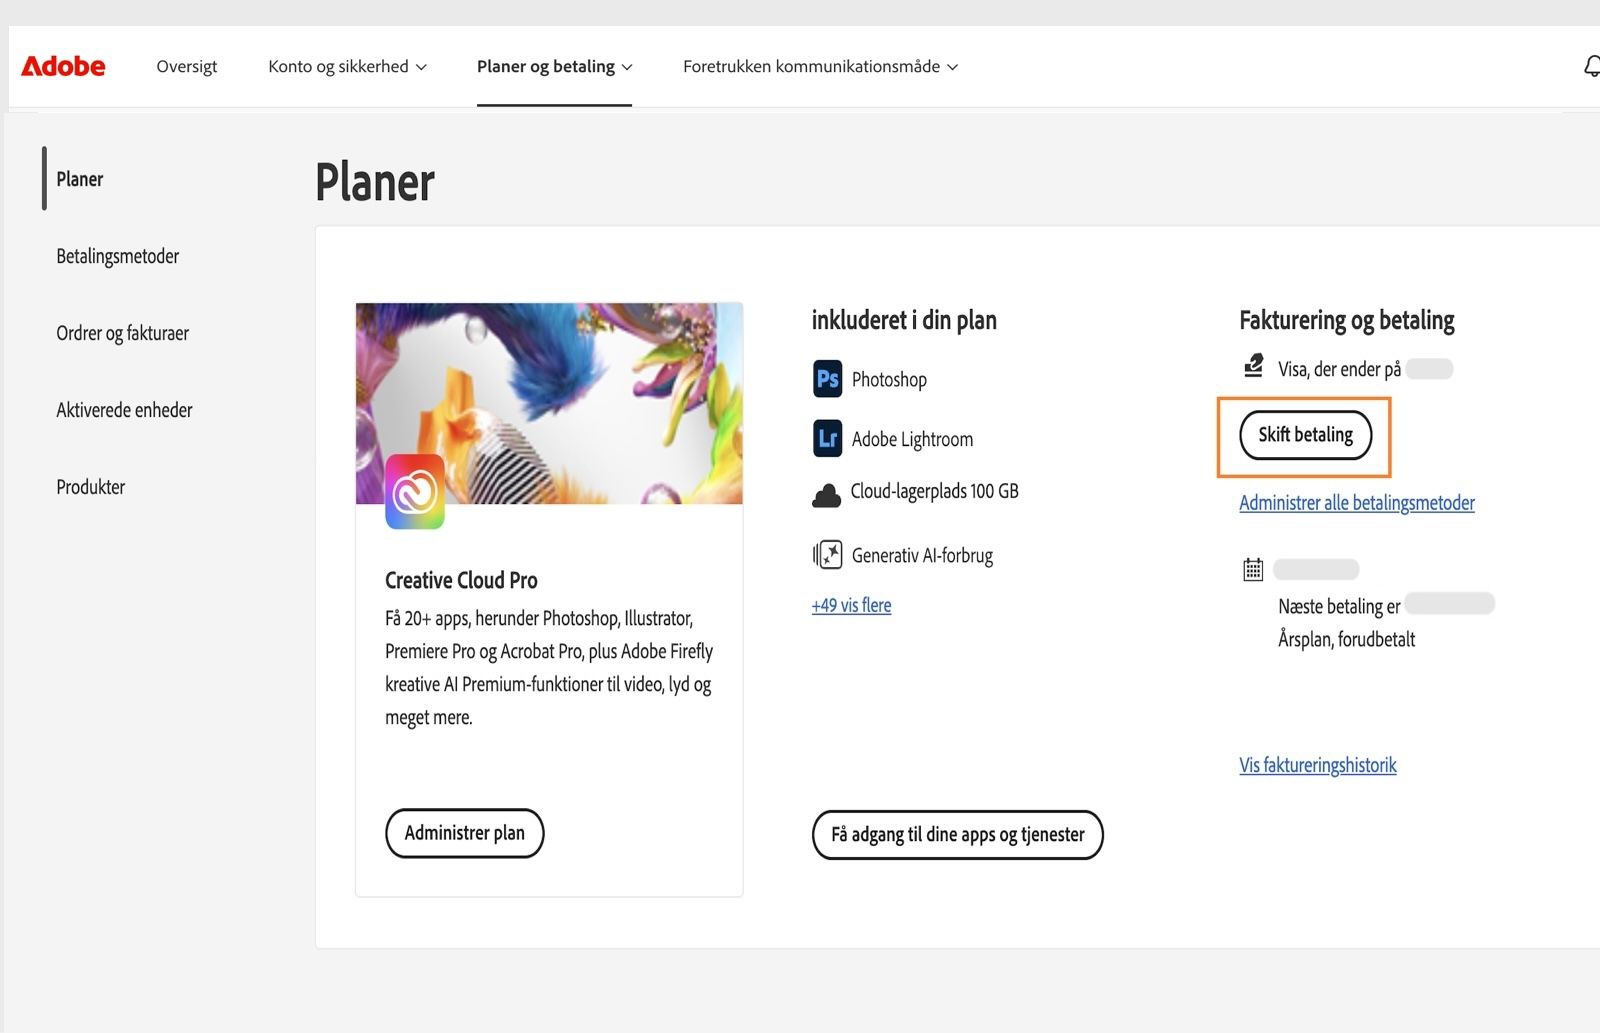Expand the Planer og betaling menu
Screen dimensions: 1600x1033
[x=554, y=66]
